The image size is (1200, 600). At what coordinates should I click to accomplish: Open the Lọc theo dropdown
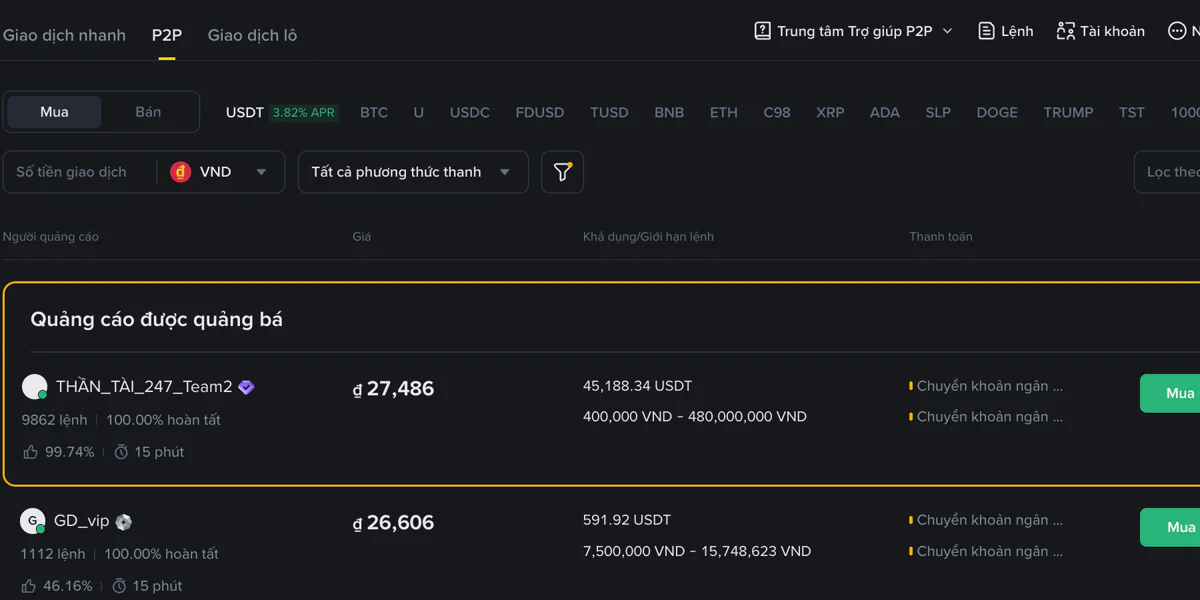pyautogui.click(x=1167, y=172)
